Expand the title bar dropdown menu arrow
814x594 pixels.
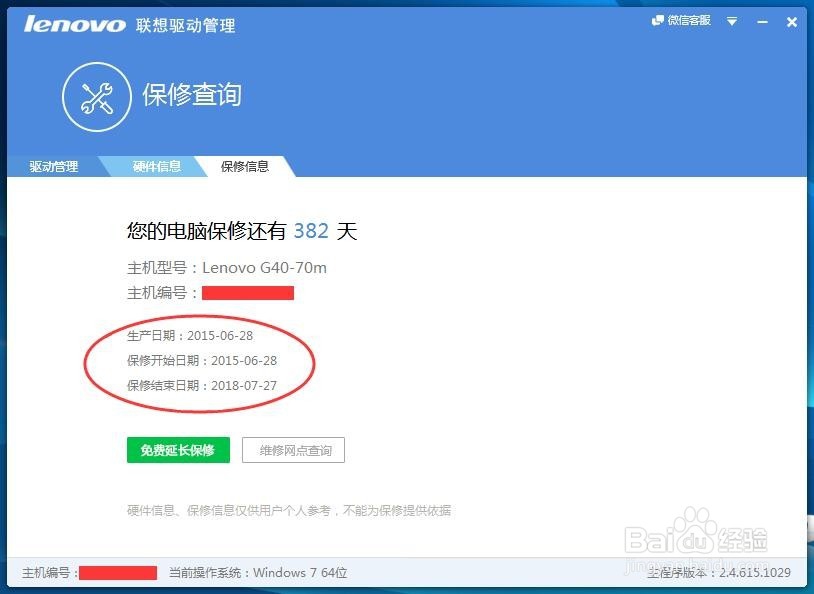pyautogui.click(x=732, y=21)
